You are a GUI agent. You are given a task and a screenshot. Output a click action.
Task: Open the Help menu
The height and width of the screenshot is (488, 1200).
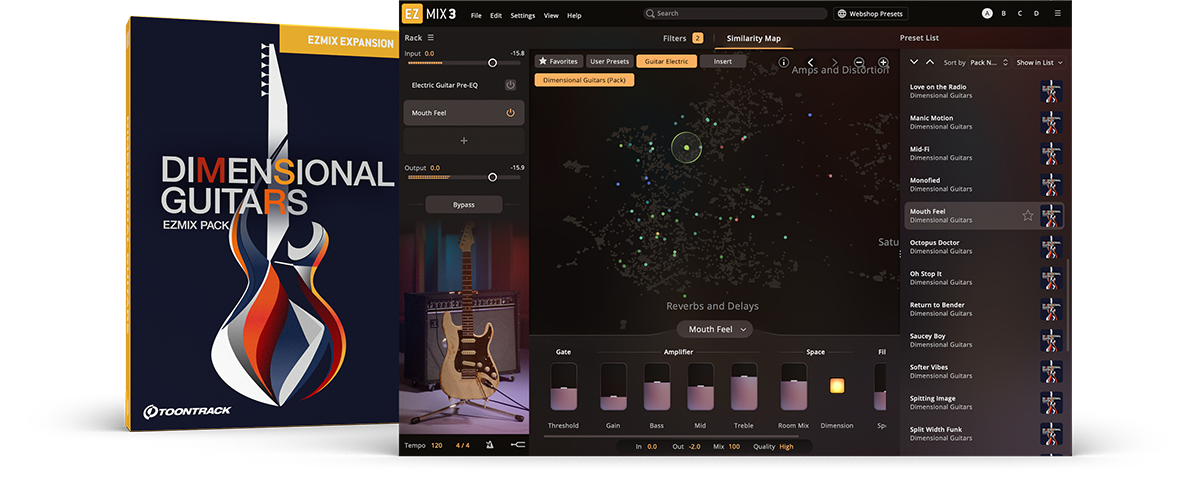pos(574,15)
